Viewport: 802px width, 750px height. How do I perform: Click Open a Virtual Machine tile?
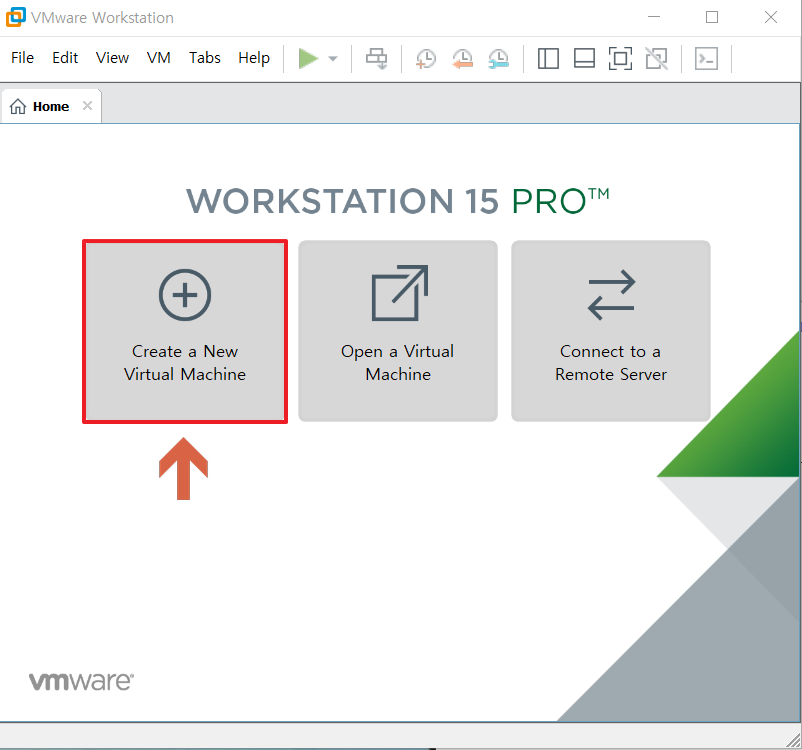coord(398,331)
